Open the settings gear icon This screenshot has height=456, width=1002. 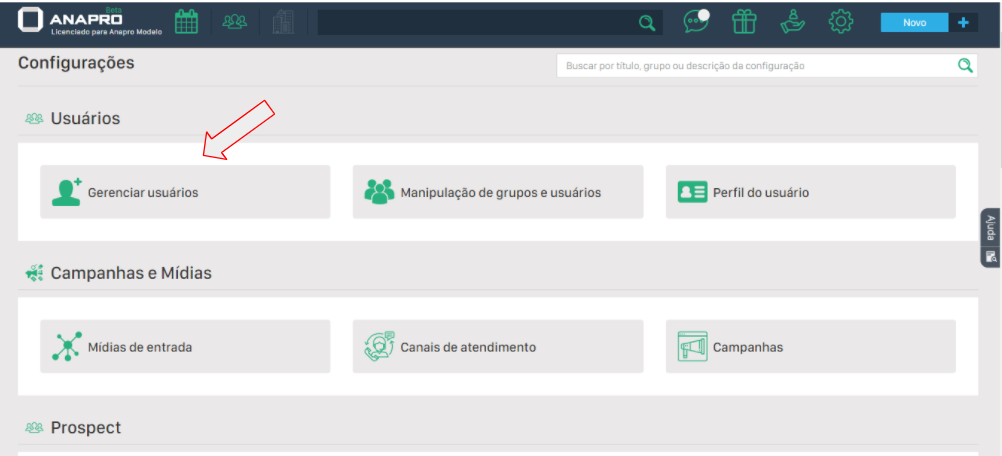point(842,22)
